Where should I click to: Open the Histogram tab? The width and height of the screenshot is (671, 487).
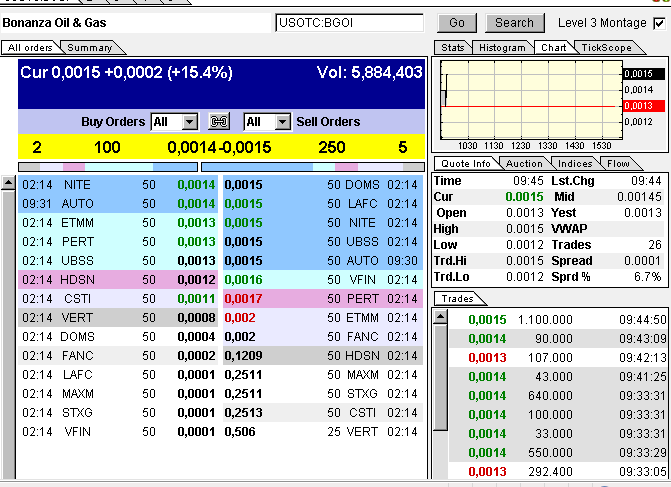502,48
